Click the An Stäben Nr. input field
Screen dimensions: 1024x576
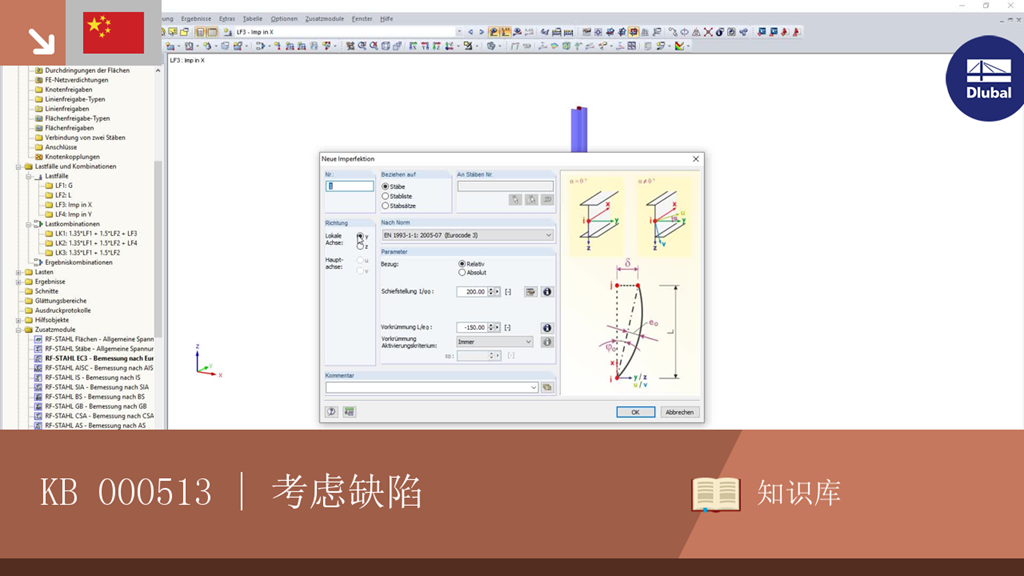[505, 186]
